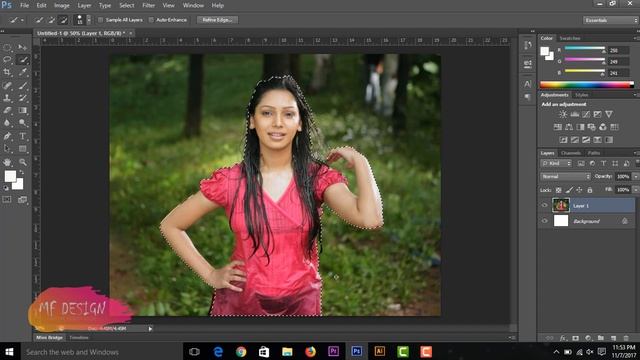Hide Layer 1 visibility eye
640x360 pixels.
tap(544, 205)
